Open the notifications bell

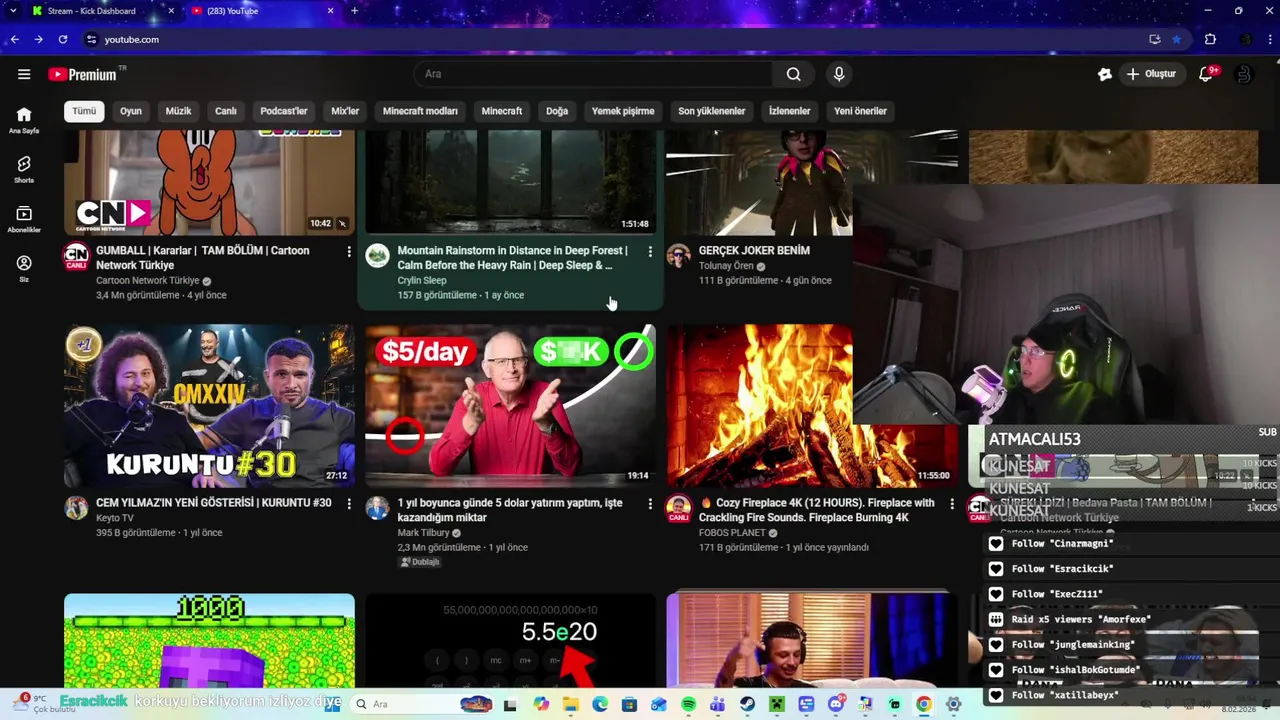click(x=1206, y=74)
